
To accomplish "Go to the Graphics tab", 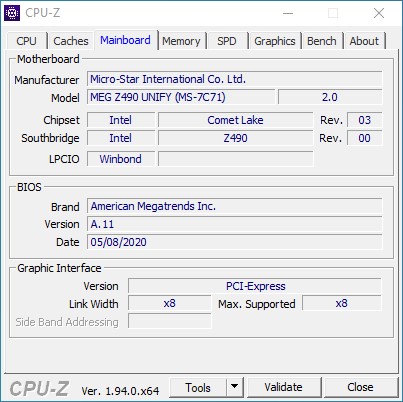I will coord(275,41).
